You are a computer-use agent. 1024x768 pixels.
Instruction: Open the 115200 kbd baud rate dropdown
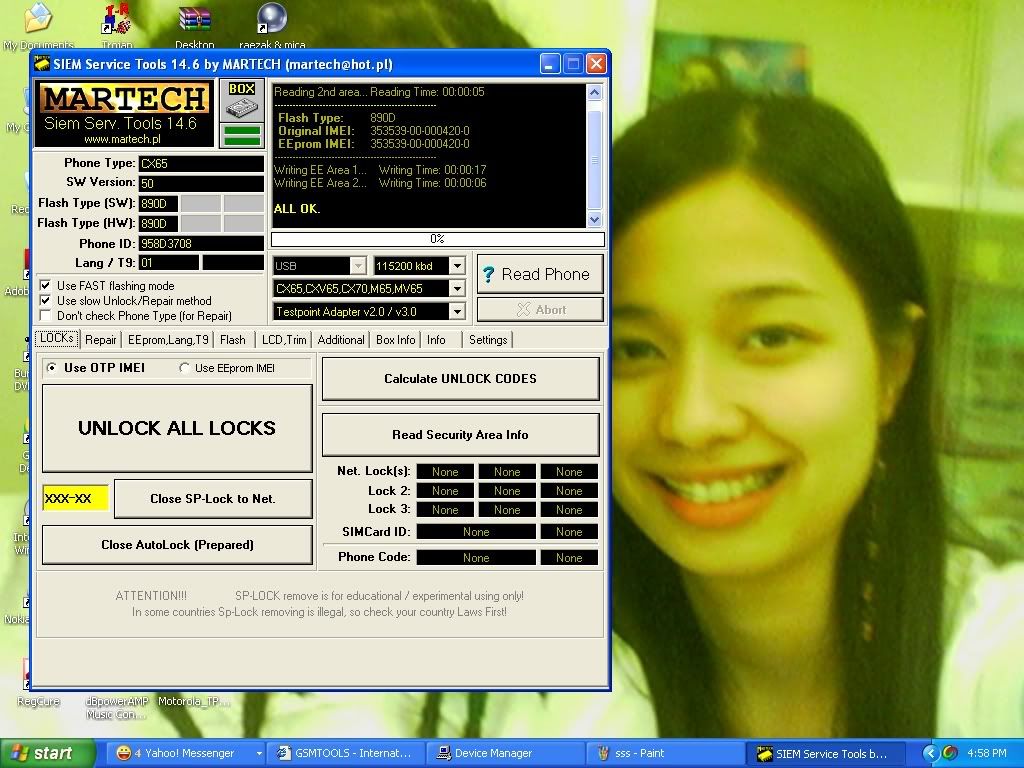coord(457,266)
